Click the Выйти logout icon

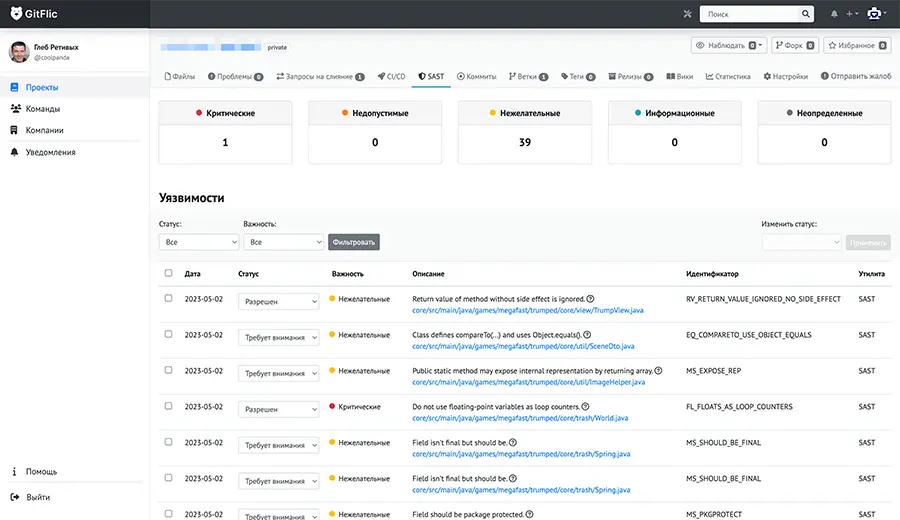(15, 497)
